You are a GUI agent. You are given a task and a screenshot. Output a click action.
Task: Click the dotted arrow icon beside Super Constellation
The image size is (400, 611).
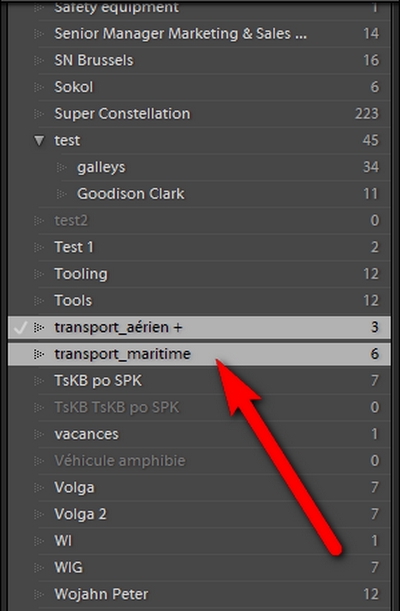click(39, 114)
